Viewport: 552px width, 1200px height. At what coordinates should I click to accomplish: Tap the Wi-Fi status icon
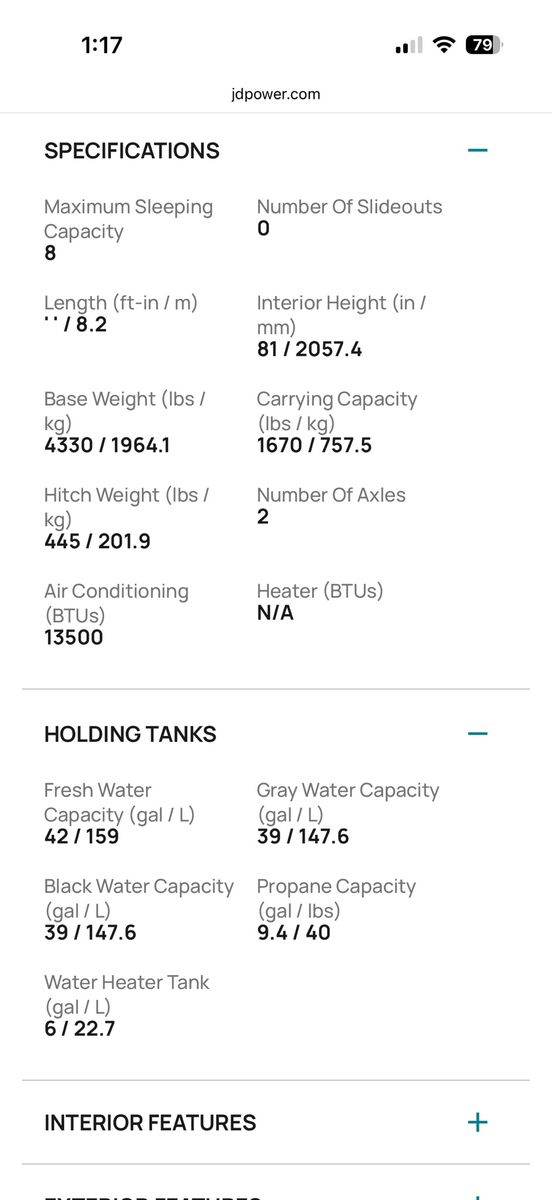(444, 45)
